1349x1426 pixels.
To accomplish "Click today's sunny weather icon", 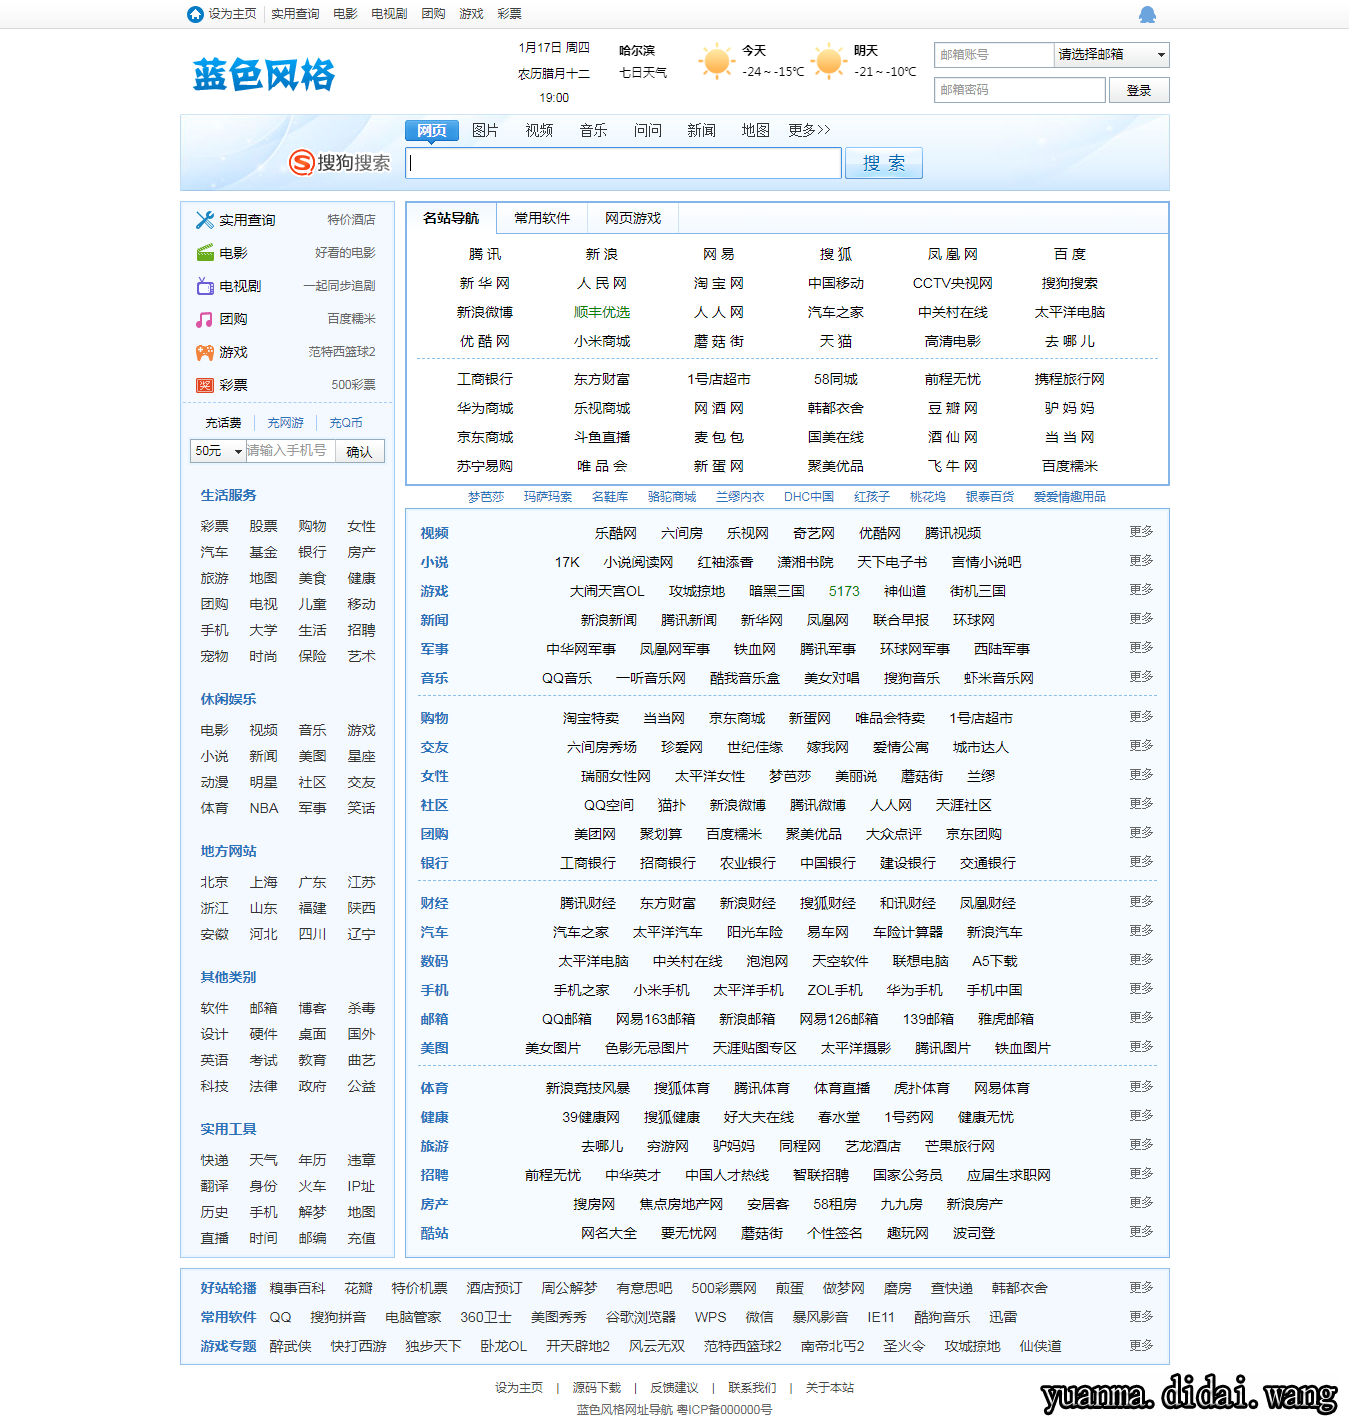I will (716, 61).
